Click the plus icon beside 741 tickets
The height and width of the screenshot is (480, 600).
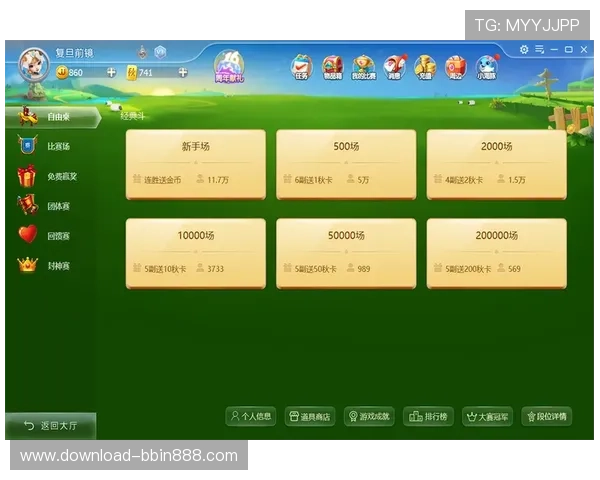pos(183,72)
